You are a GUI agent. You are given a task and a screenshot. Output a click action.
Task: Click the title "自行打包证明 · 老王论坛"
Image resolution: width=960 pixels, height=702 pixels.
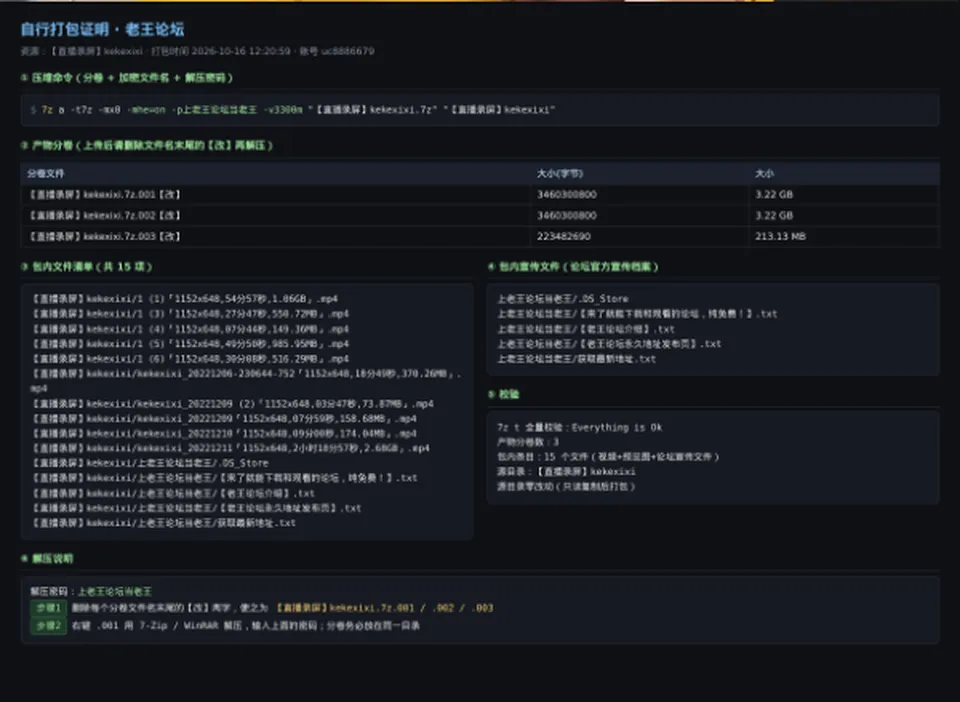point(102,29)
